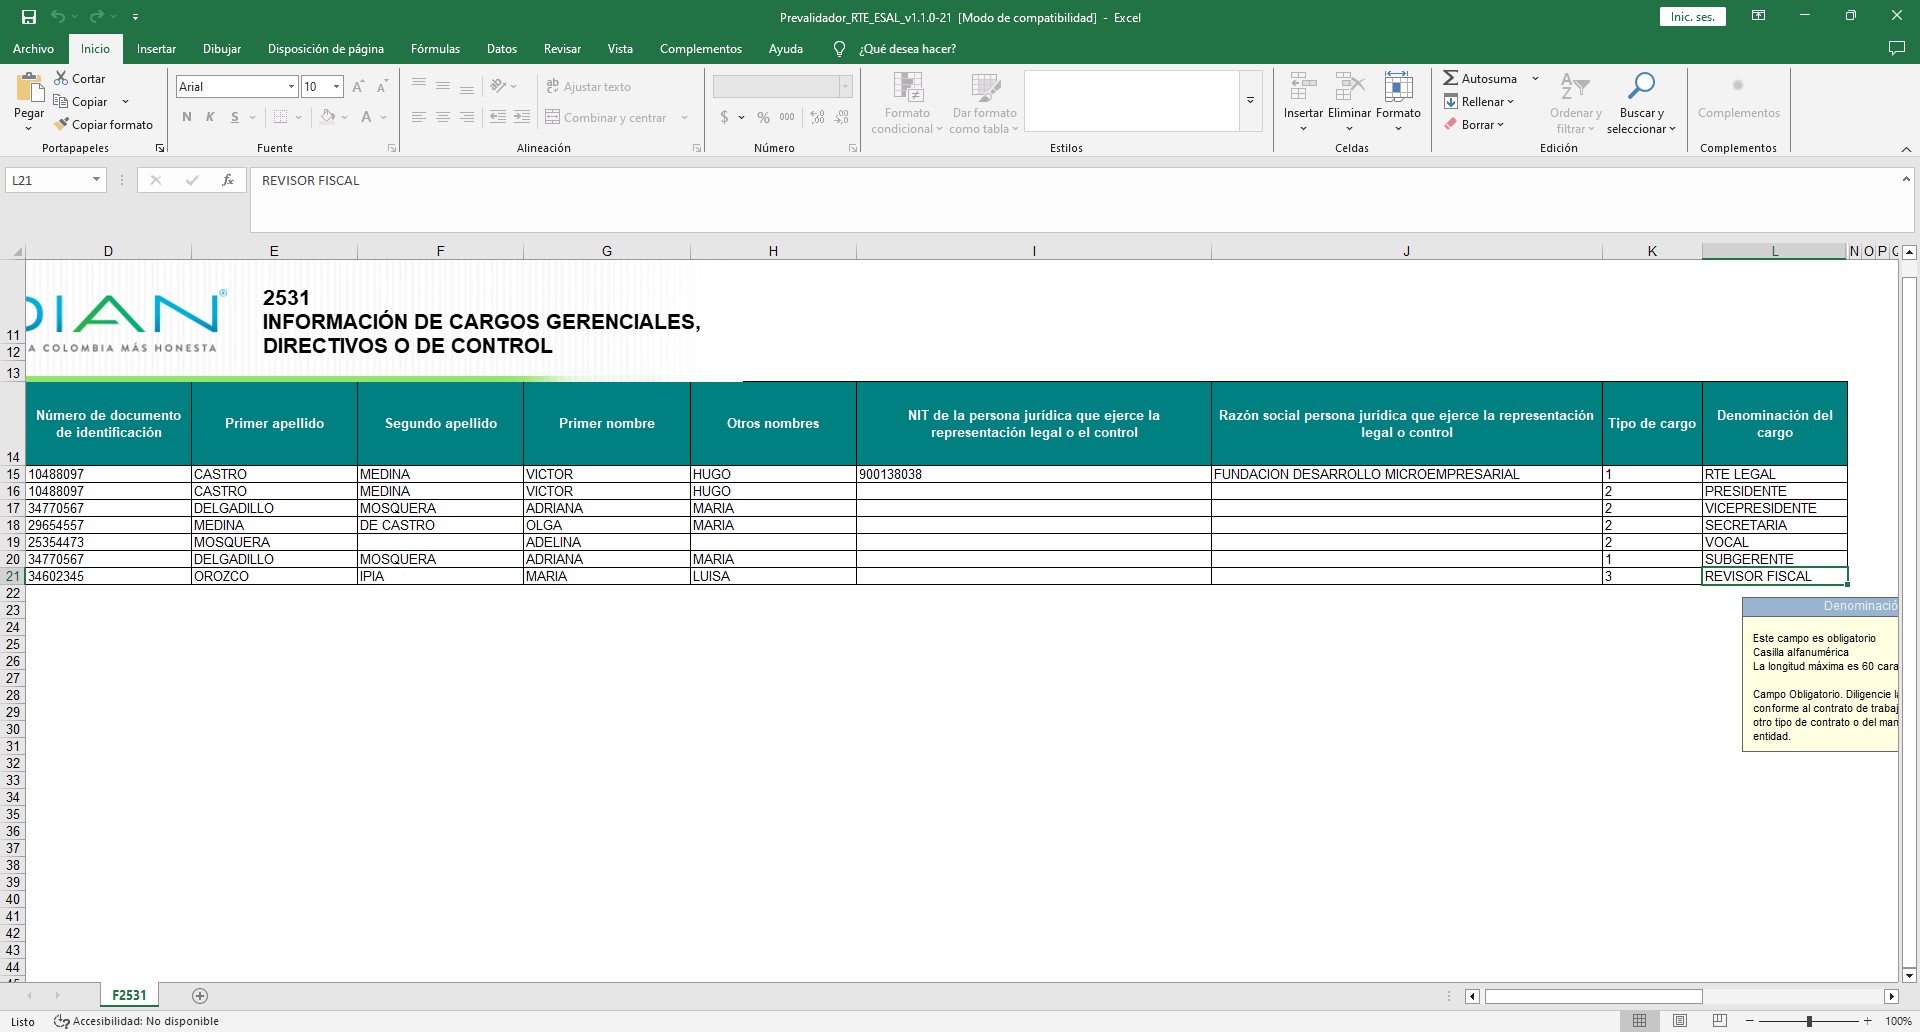Switch to Page Layout view in status bar
Screen dimensions: 1920x1032
coord(1680,1021)
